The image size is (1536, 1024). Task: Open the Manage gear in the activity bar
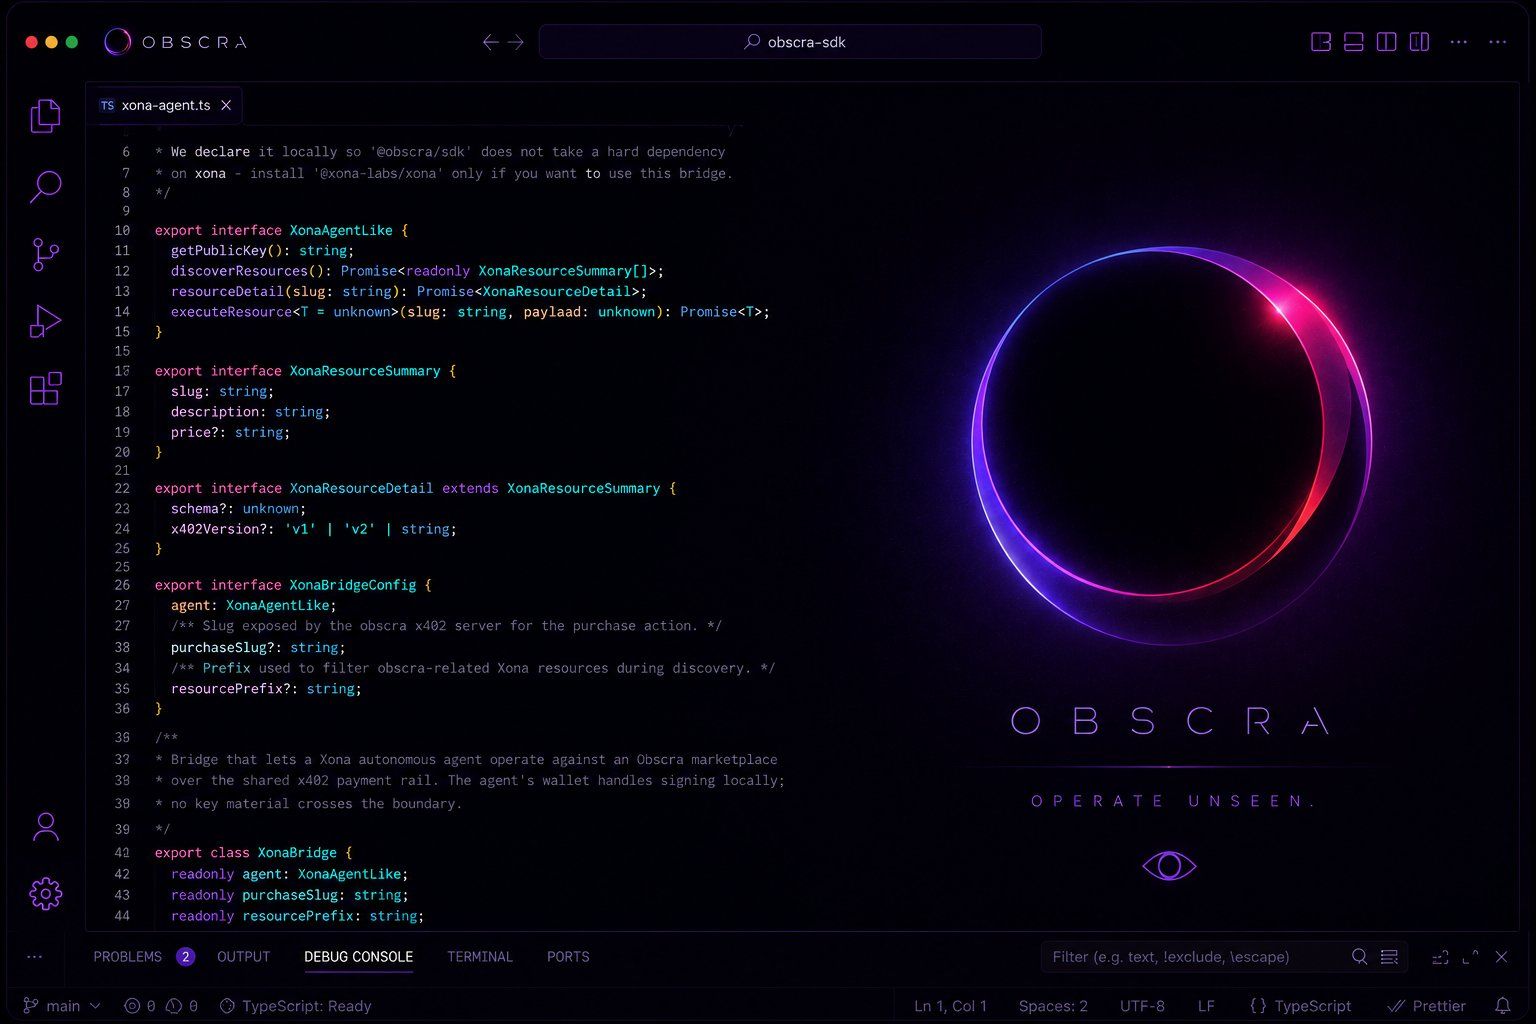(45, 893)
